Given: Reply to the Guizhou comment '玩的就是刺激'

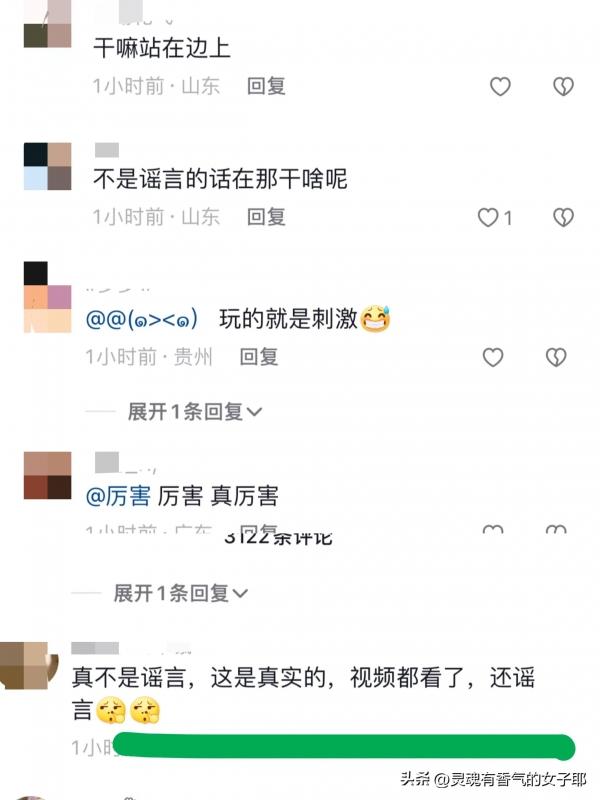Looking at the screenshot, I should tap(259, 357).
